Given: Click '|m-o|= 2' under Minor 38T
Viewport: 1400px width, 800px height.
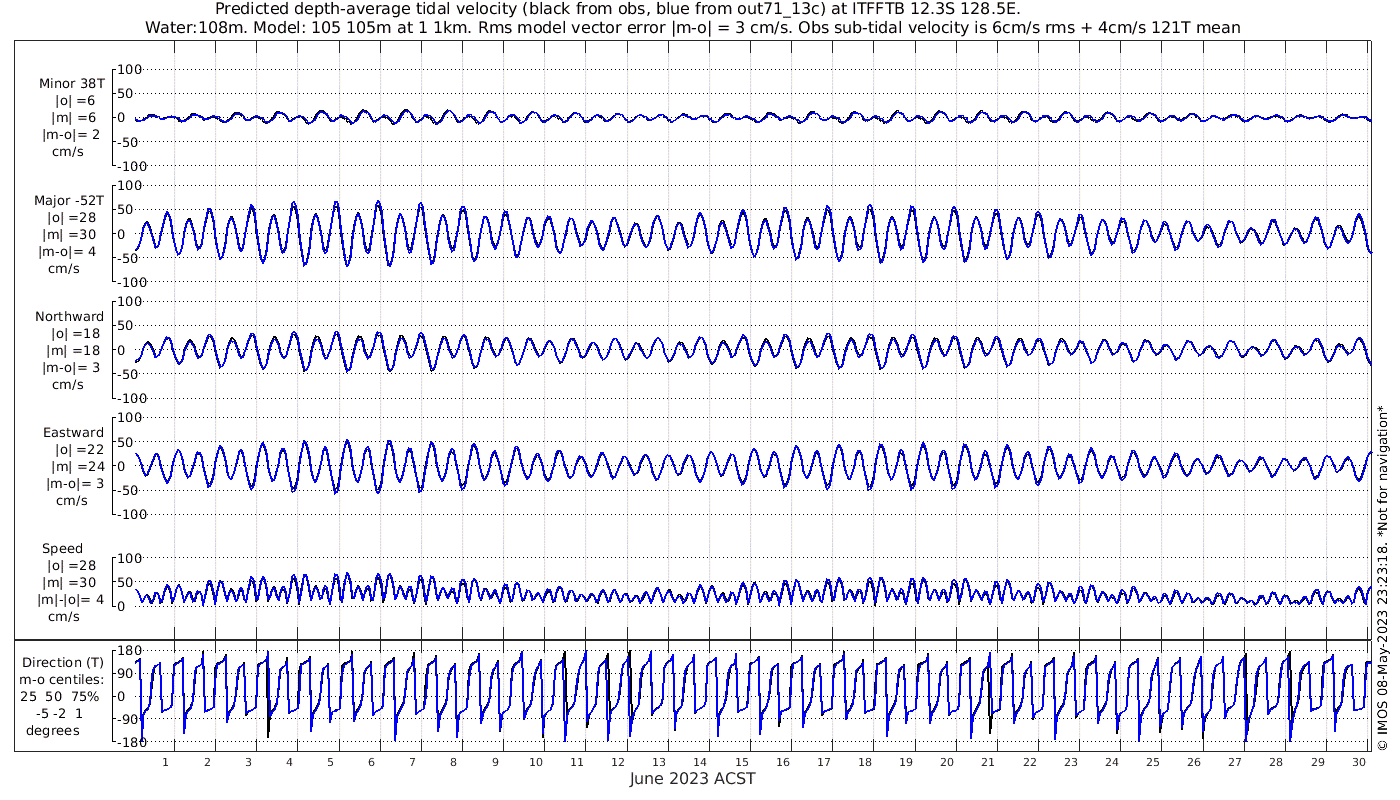Looking at the screenshot, I should (x=69, y=135).
